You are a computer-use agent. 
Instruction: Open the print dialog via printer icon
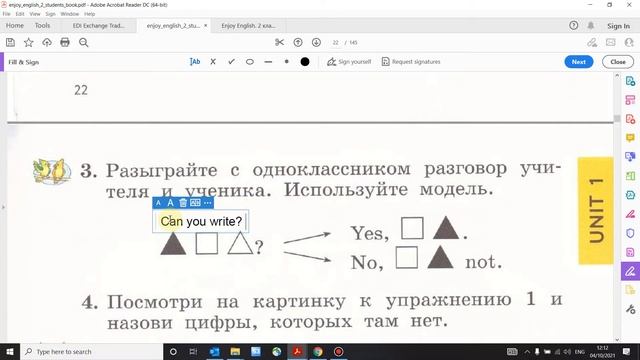(65, 42)
